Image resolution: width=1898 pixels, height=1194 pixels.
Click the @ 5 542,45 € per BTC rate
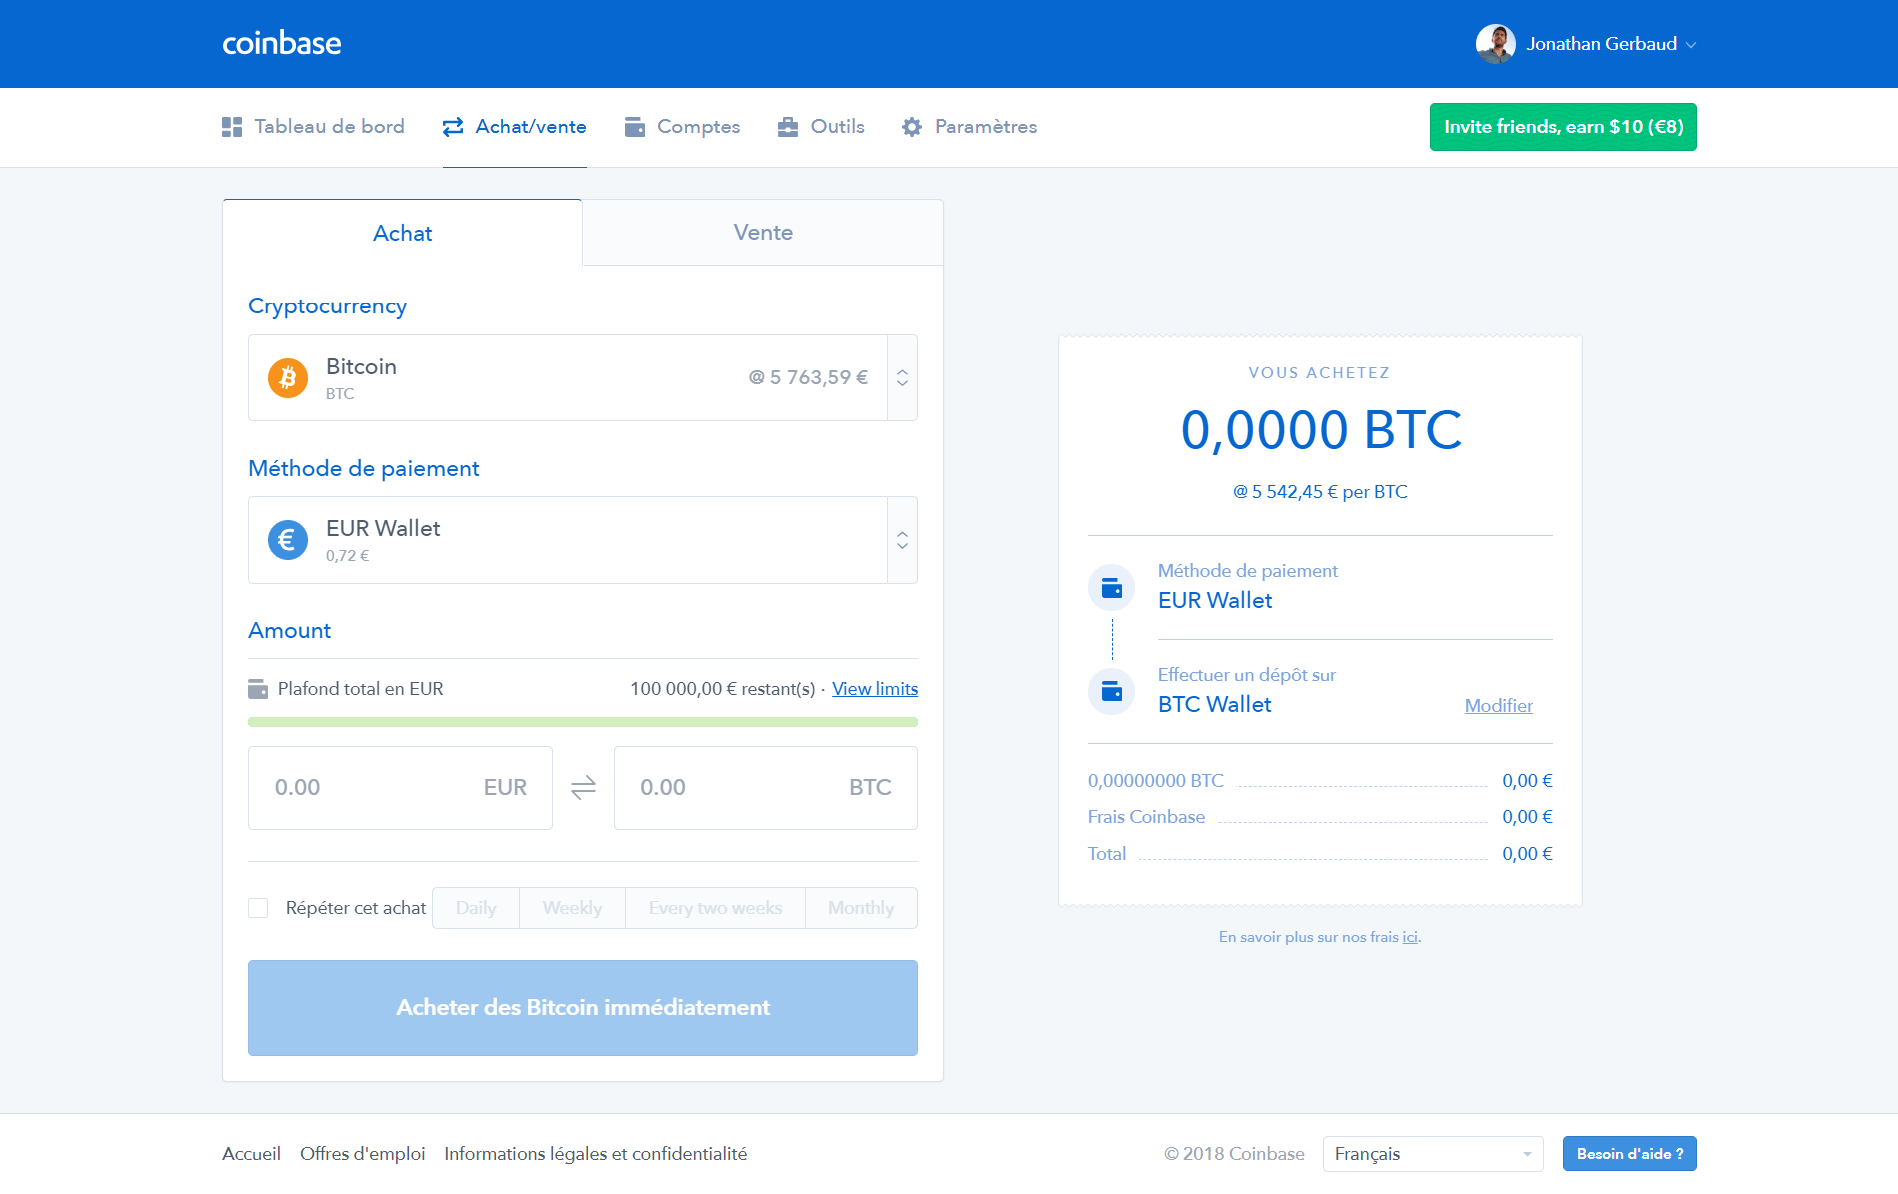click(x=1320, y=492)
